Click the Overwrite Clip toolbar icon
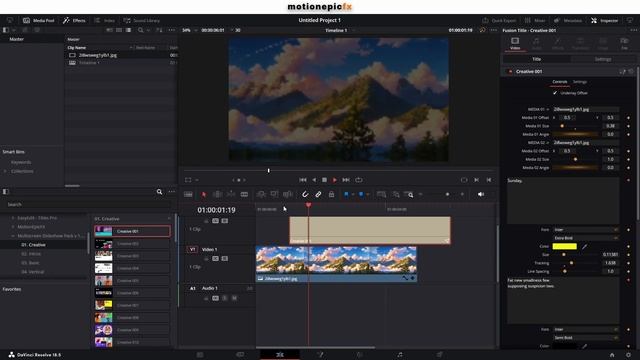The image size is (640, 360). point(275,195)
